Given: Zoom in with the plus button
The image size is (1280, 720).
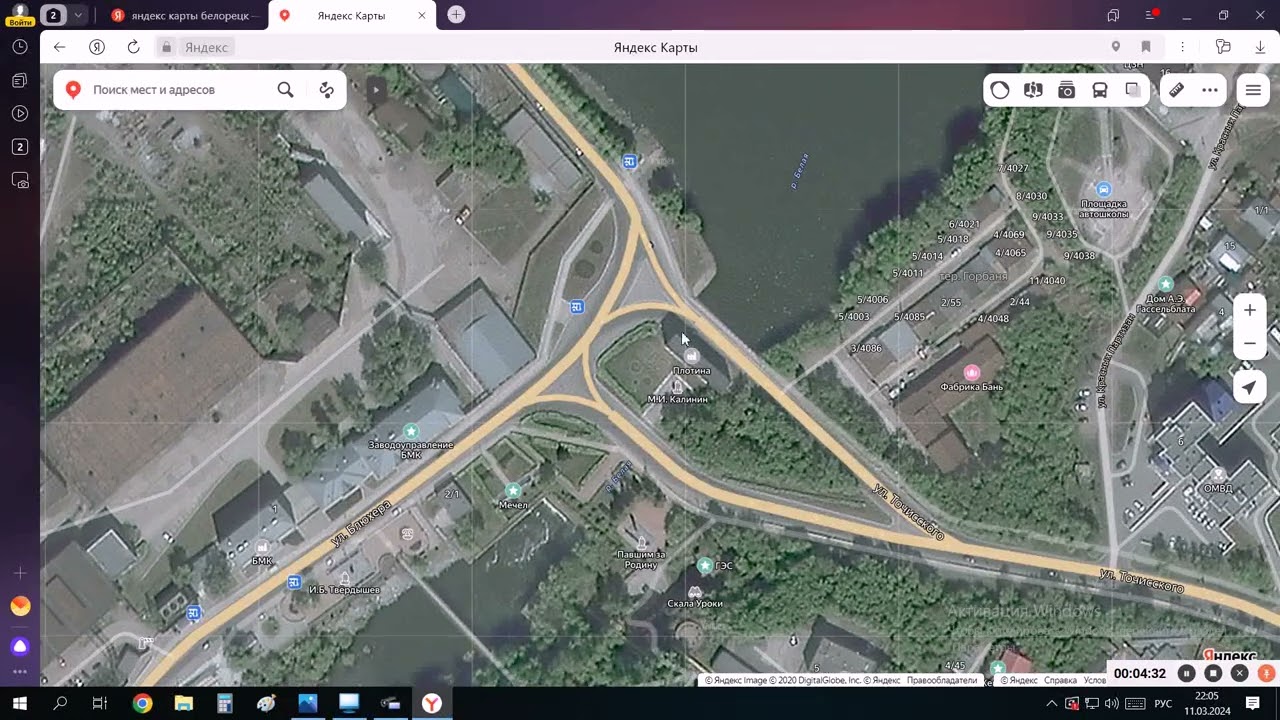Looking at the screenshot, I should tap(1250, 310).
